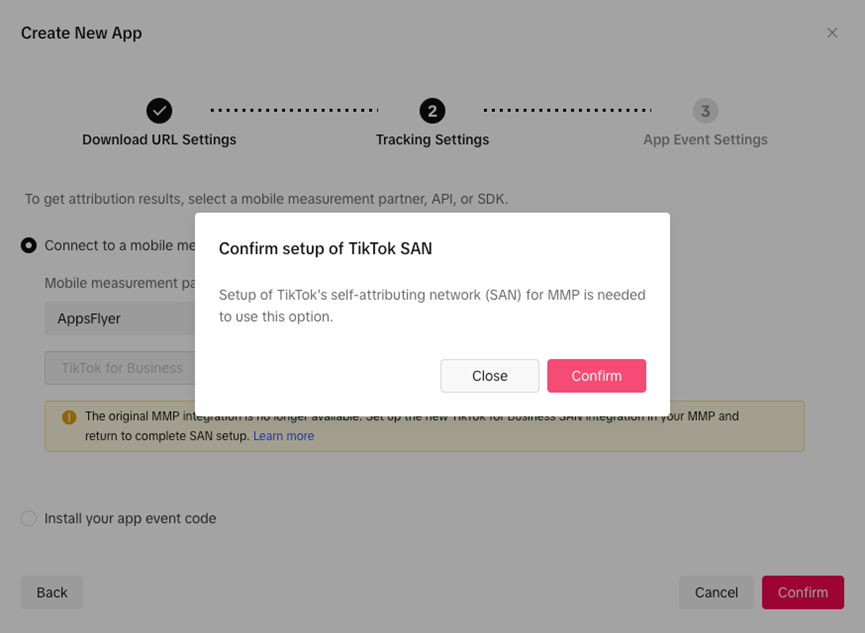Confirm TikTok SAN setup in modal
Image resolution: width=865 pixels, height=633 pixels.
coord(596,376)
